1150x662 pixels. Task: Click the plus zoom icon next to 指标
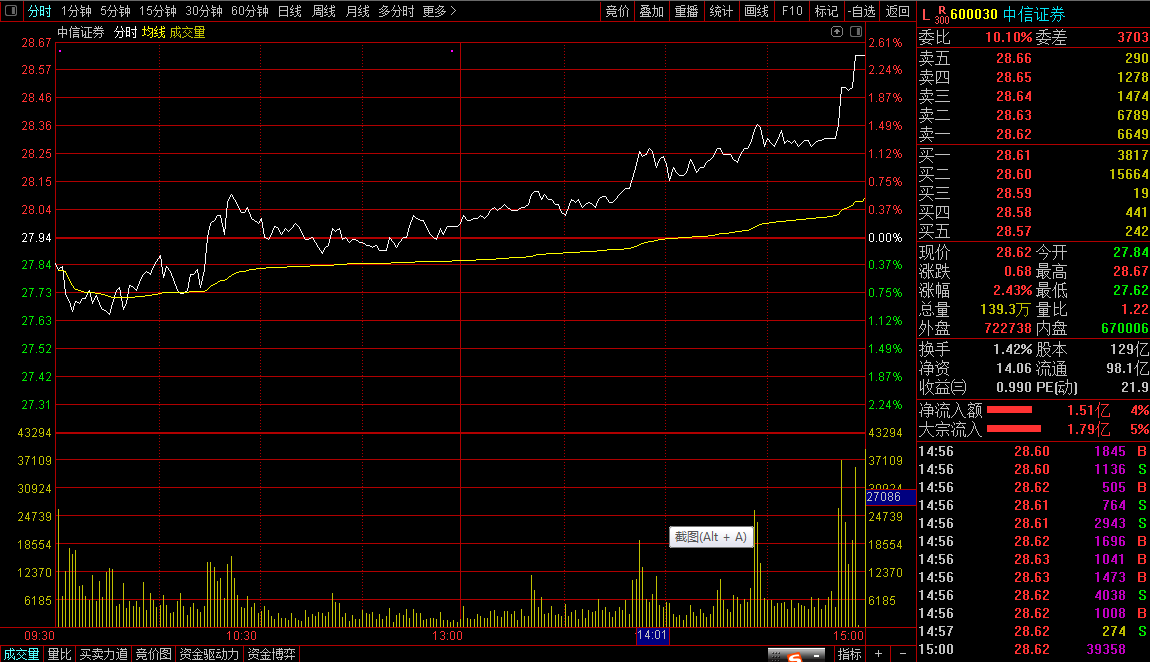[x=879, y=653]
